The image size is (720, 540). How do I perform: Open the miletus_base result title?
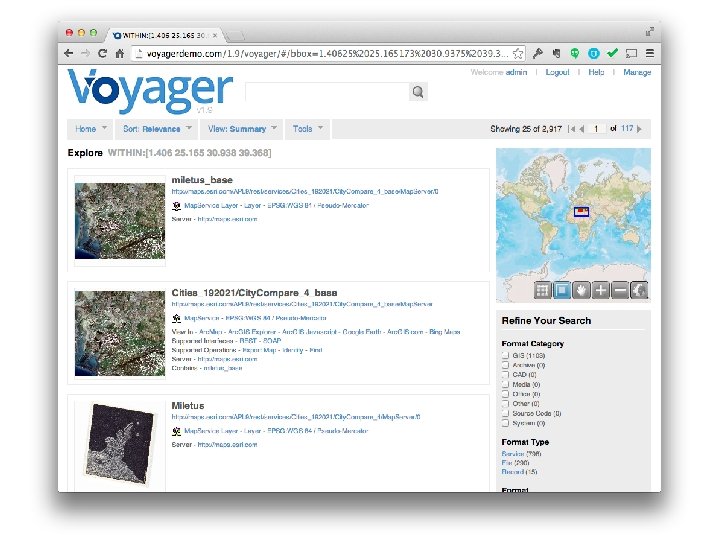coord(202,180)
